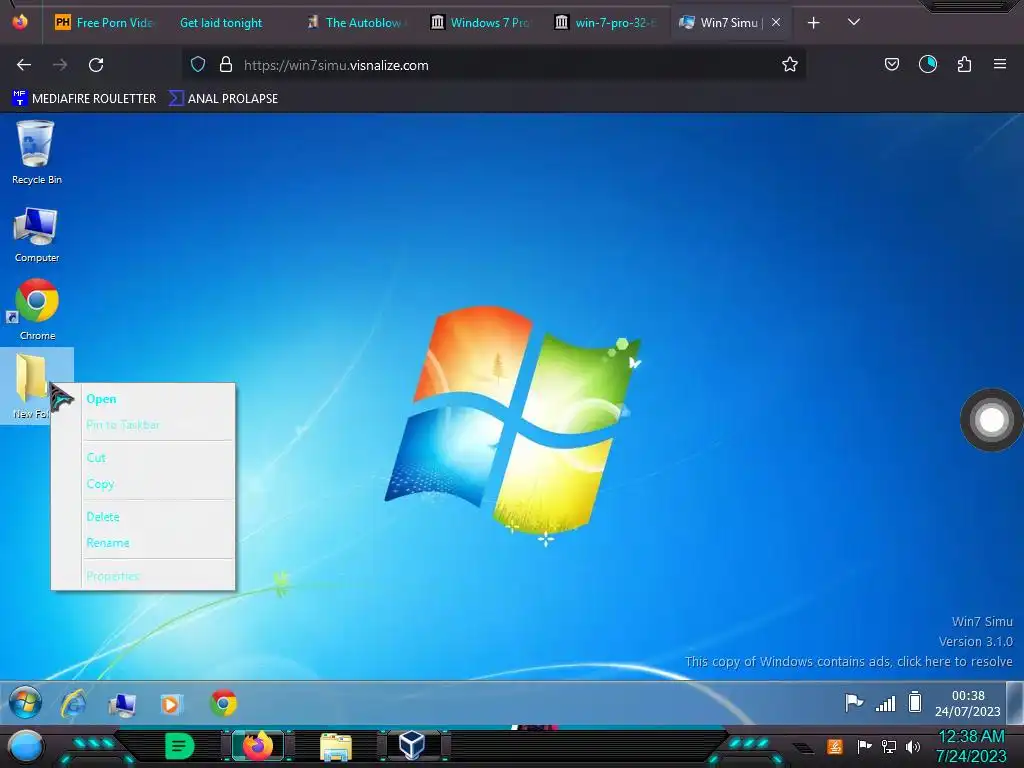
Task: Switch to the Windows 7 Pro tab
Action: (481, 23)
